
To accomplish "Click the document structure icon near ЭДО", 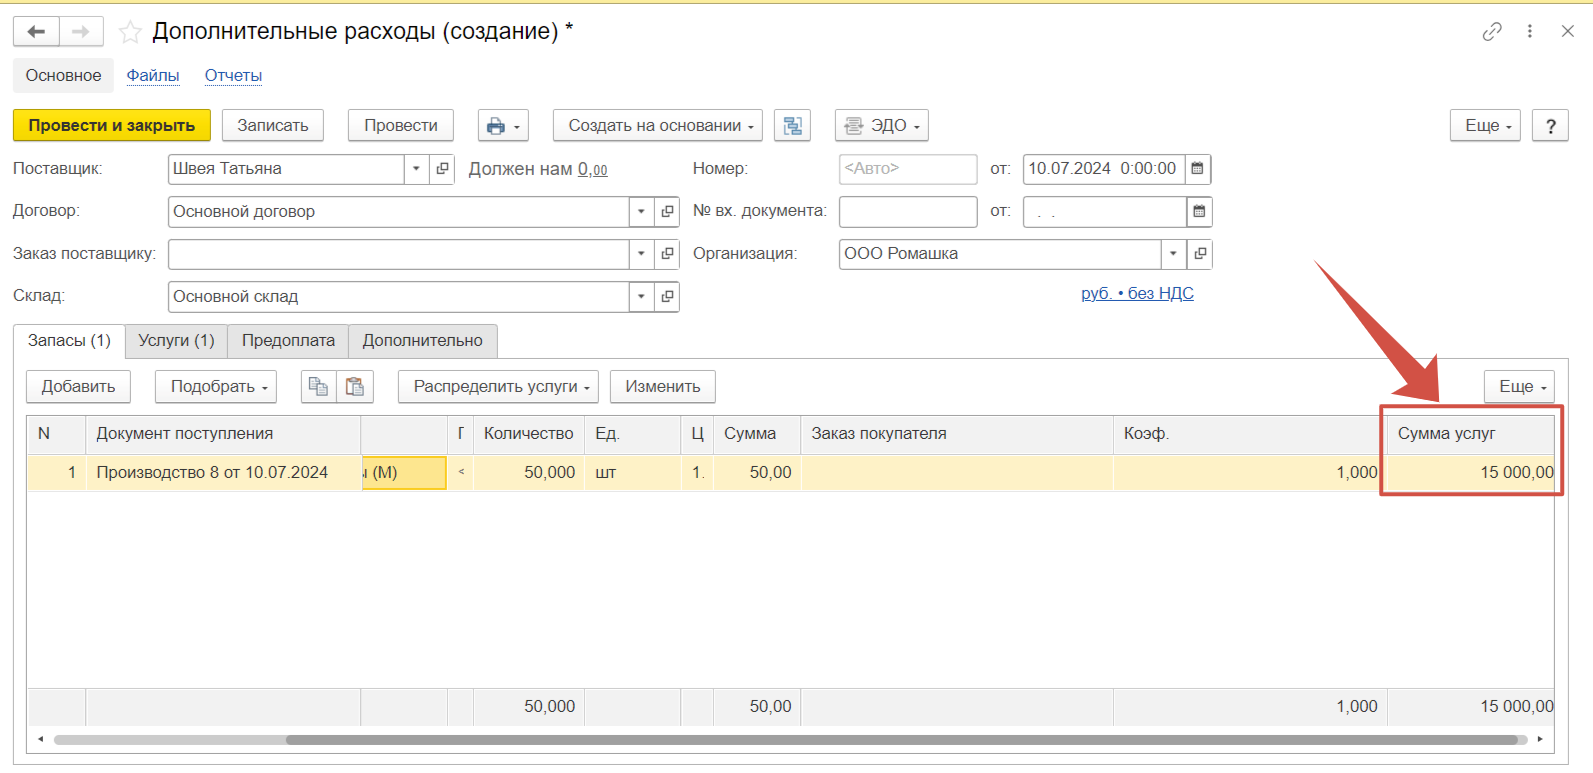I will [792, 126].
